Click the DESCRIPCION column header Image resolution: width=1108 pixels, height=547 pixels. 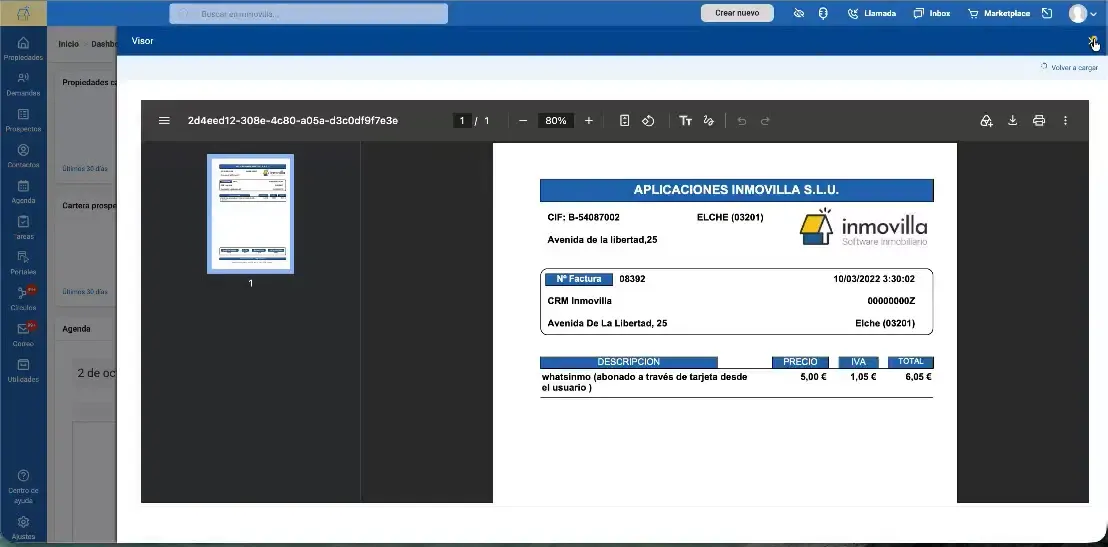coord(629,362)
